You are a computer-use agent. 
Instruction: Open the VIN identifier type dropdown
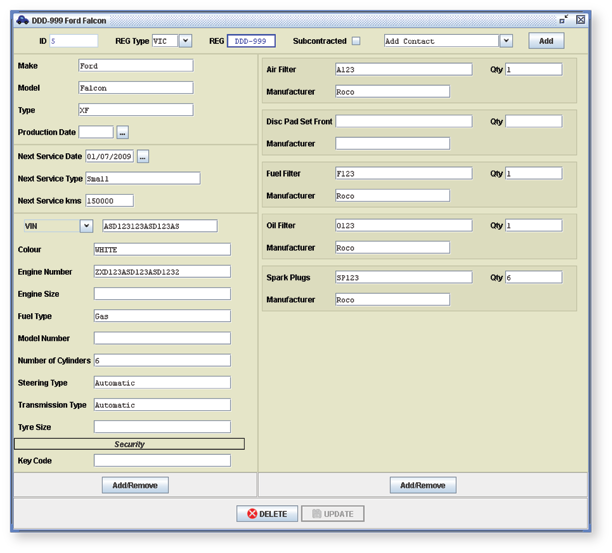[x=86, y=226]
